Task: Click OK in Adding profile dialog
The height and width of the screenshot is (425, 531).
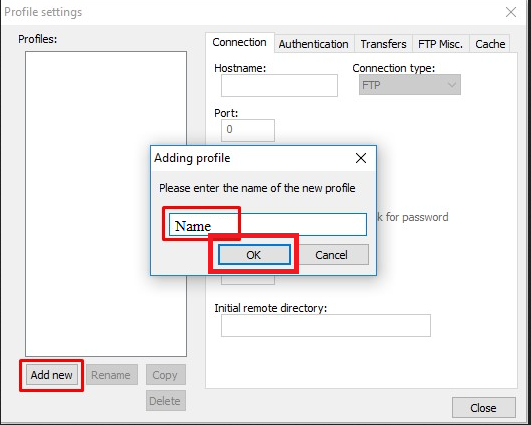Action: pos(254,255)
